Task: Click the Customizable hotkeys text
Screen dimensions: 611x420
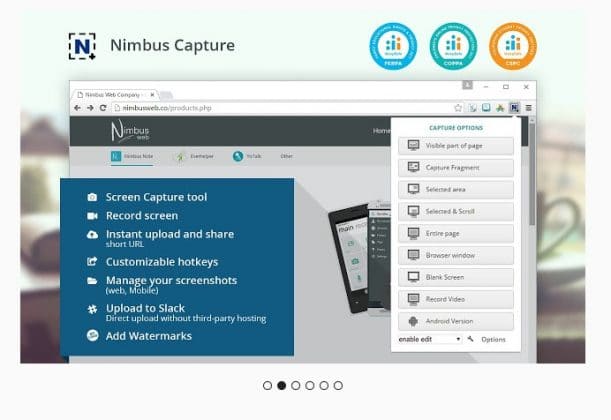Action: tap(162, 262)
